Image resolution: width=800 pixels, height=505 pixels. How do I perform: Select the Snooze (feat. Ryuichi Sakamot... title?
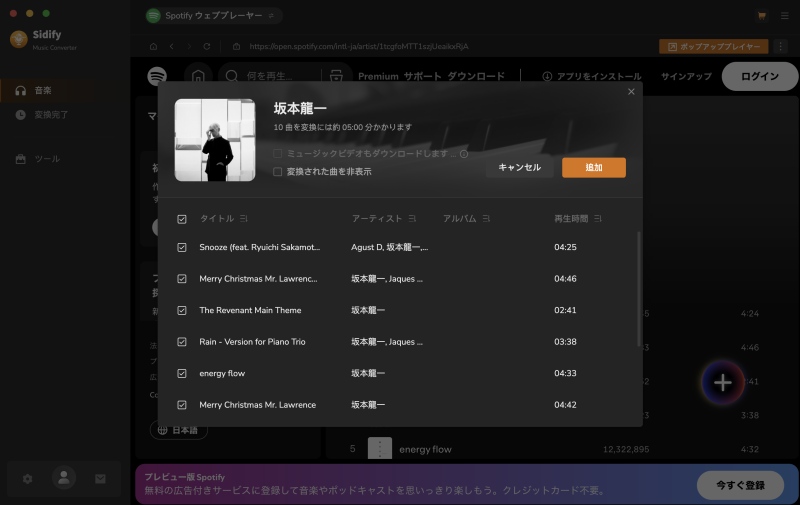(260, 247)
